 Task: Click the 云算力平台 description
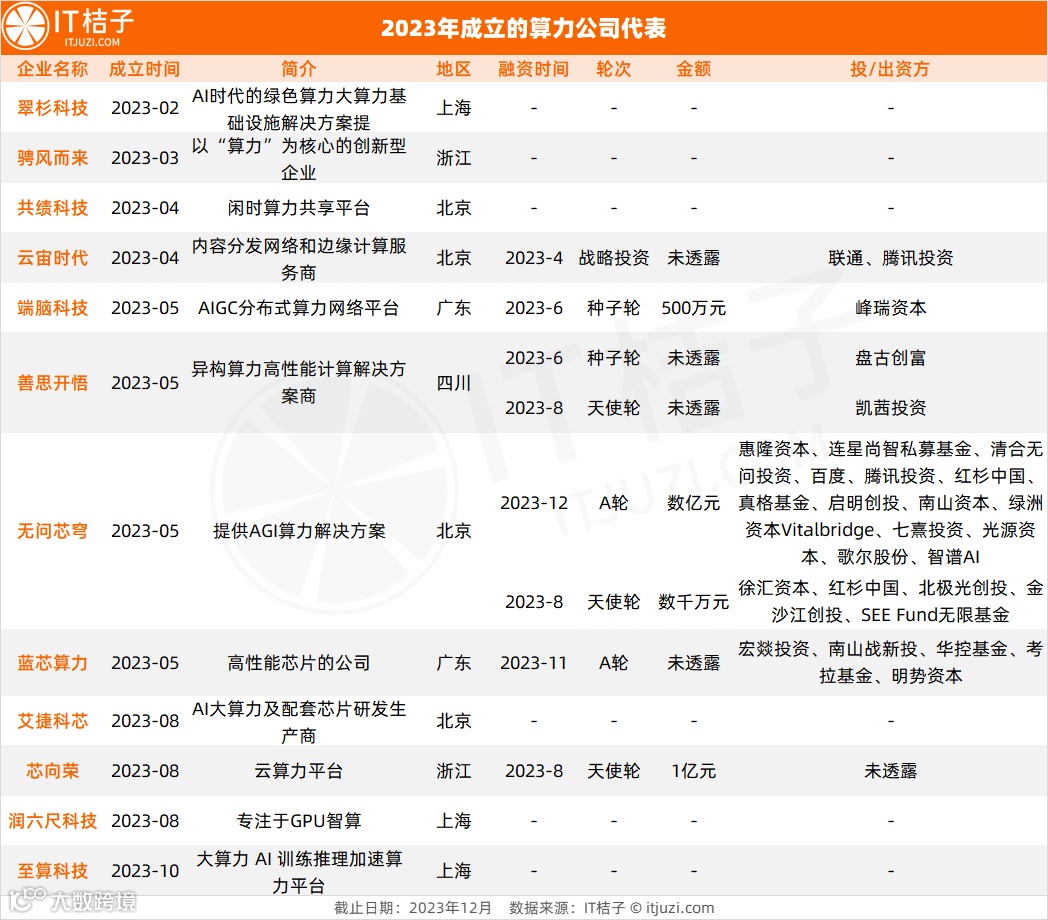[298, 771]
